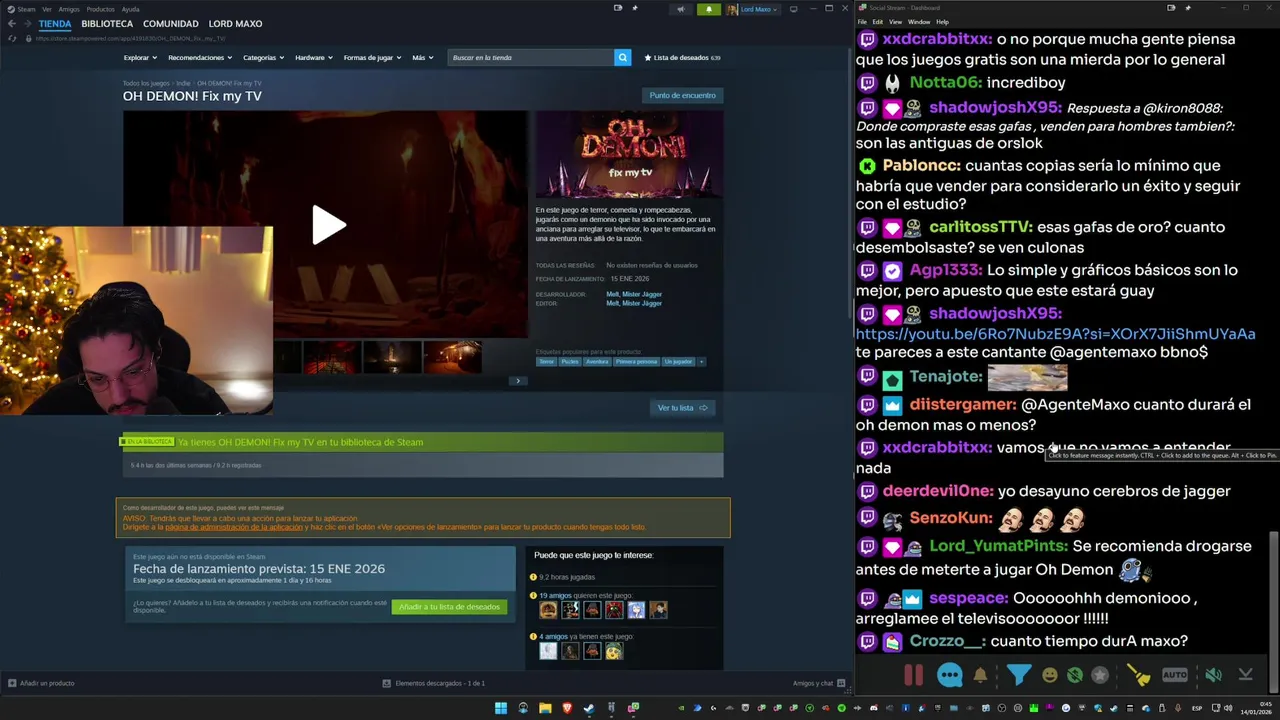Click the gray star featured icon
Image resolution: width=1280 pixels, height=720 pixels.
(x=1100, y=675)
